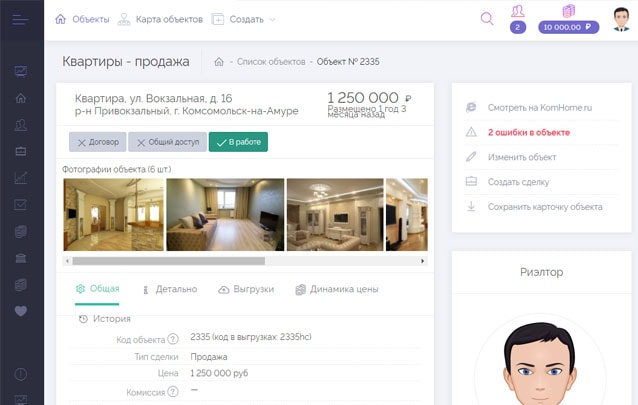The width and height of the screenshot is (638, 405).
Task: Open the users icon in the top bar
Action: [x=518, y=11]
